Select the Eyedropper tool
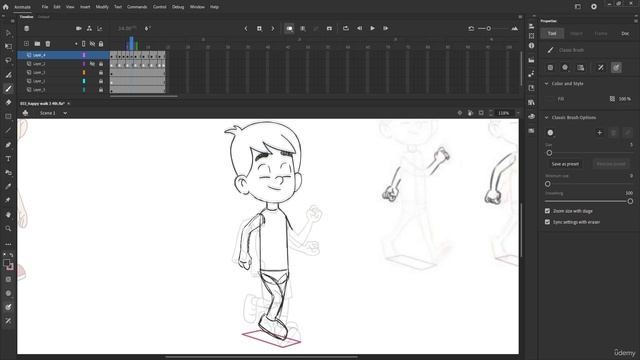This screenshot has width=640, height=360. coord(8,186)
